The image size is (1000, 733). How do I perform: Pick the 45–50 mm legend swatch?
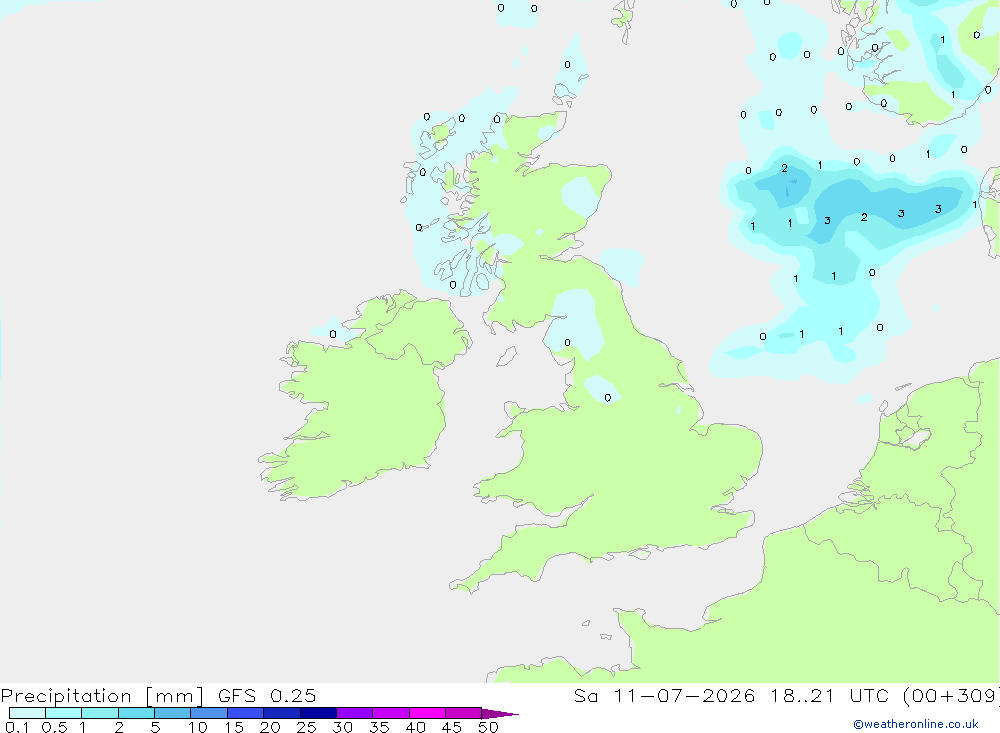click(464, 713)
